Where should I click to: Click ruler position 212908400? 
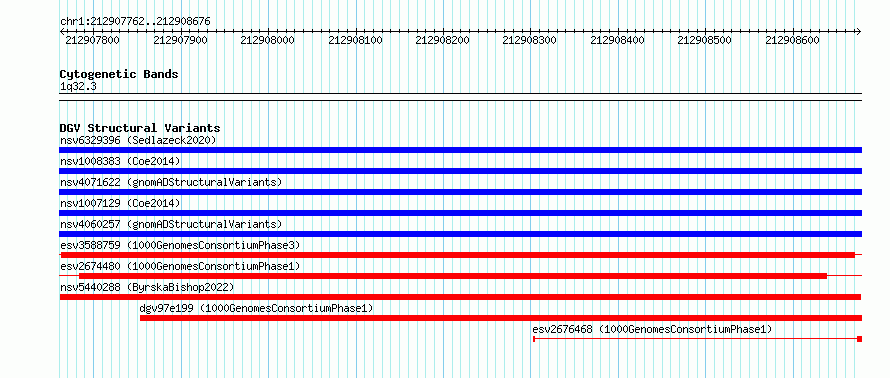[x=618, y=40]
